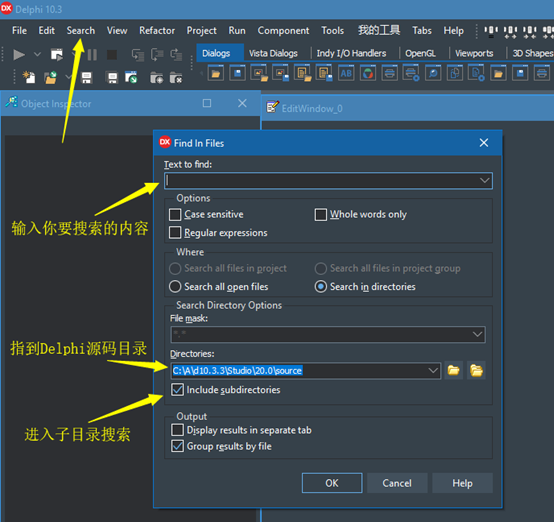The image size is (554, 522).
Task: Select the PrinterSetupDialog component with gear
Action: 411,73
